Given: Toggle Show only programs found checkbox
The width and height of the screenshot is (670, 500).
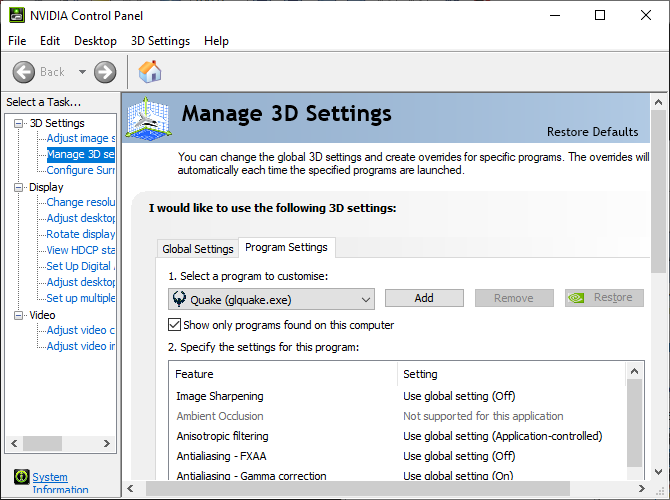Looking at the screenshot, I should 175,325.
